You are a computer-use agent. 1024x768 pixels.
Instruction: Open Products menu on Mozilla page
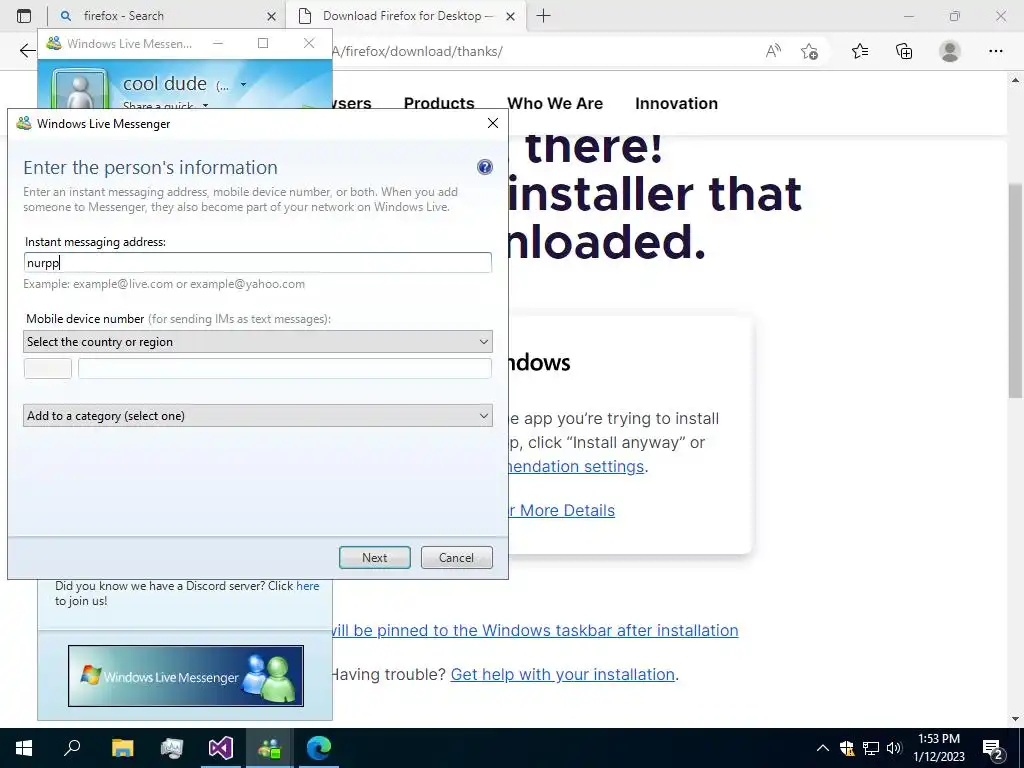[x=439, y=103]
